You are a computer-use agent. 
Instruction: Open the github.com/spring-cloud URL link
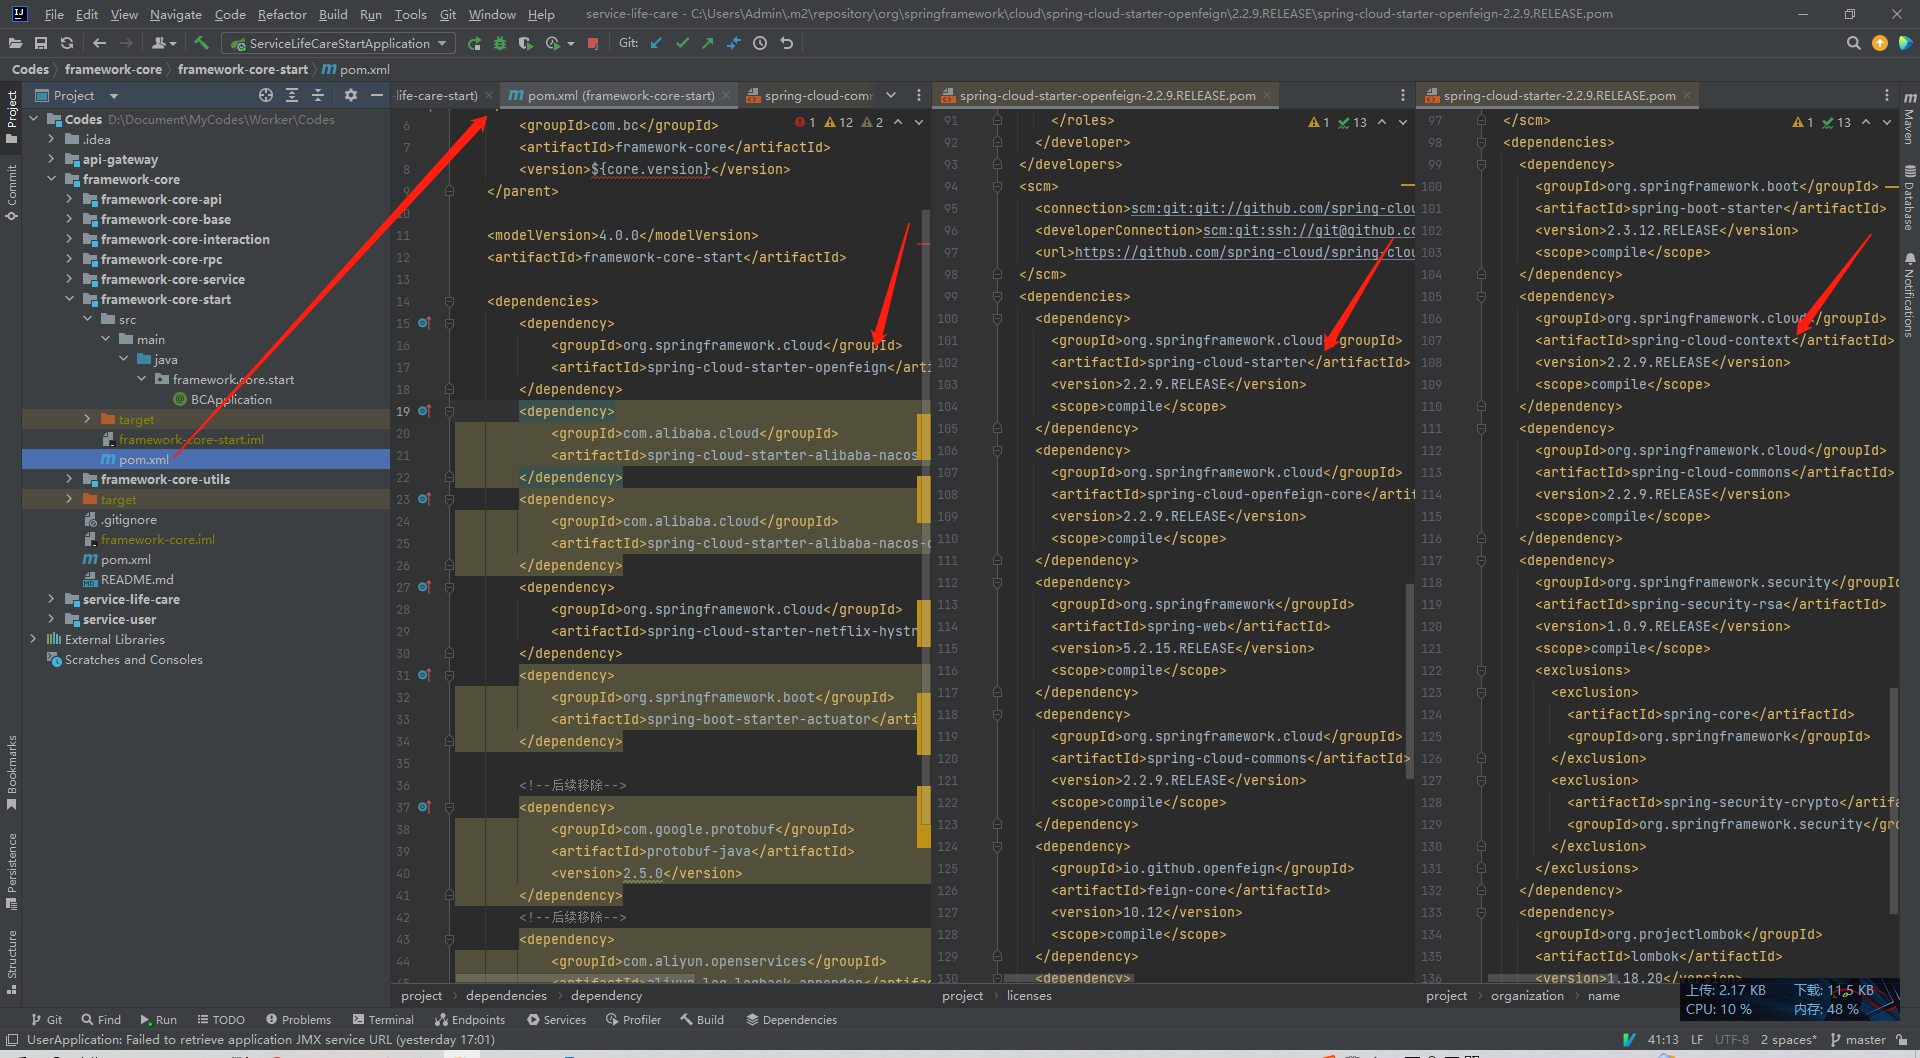click(1245, 252)
